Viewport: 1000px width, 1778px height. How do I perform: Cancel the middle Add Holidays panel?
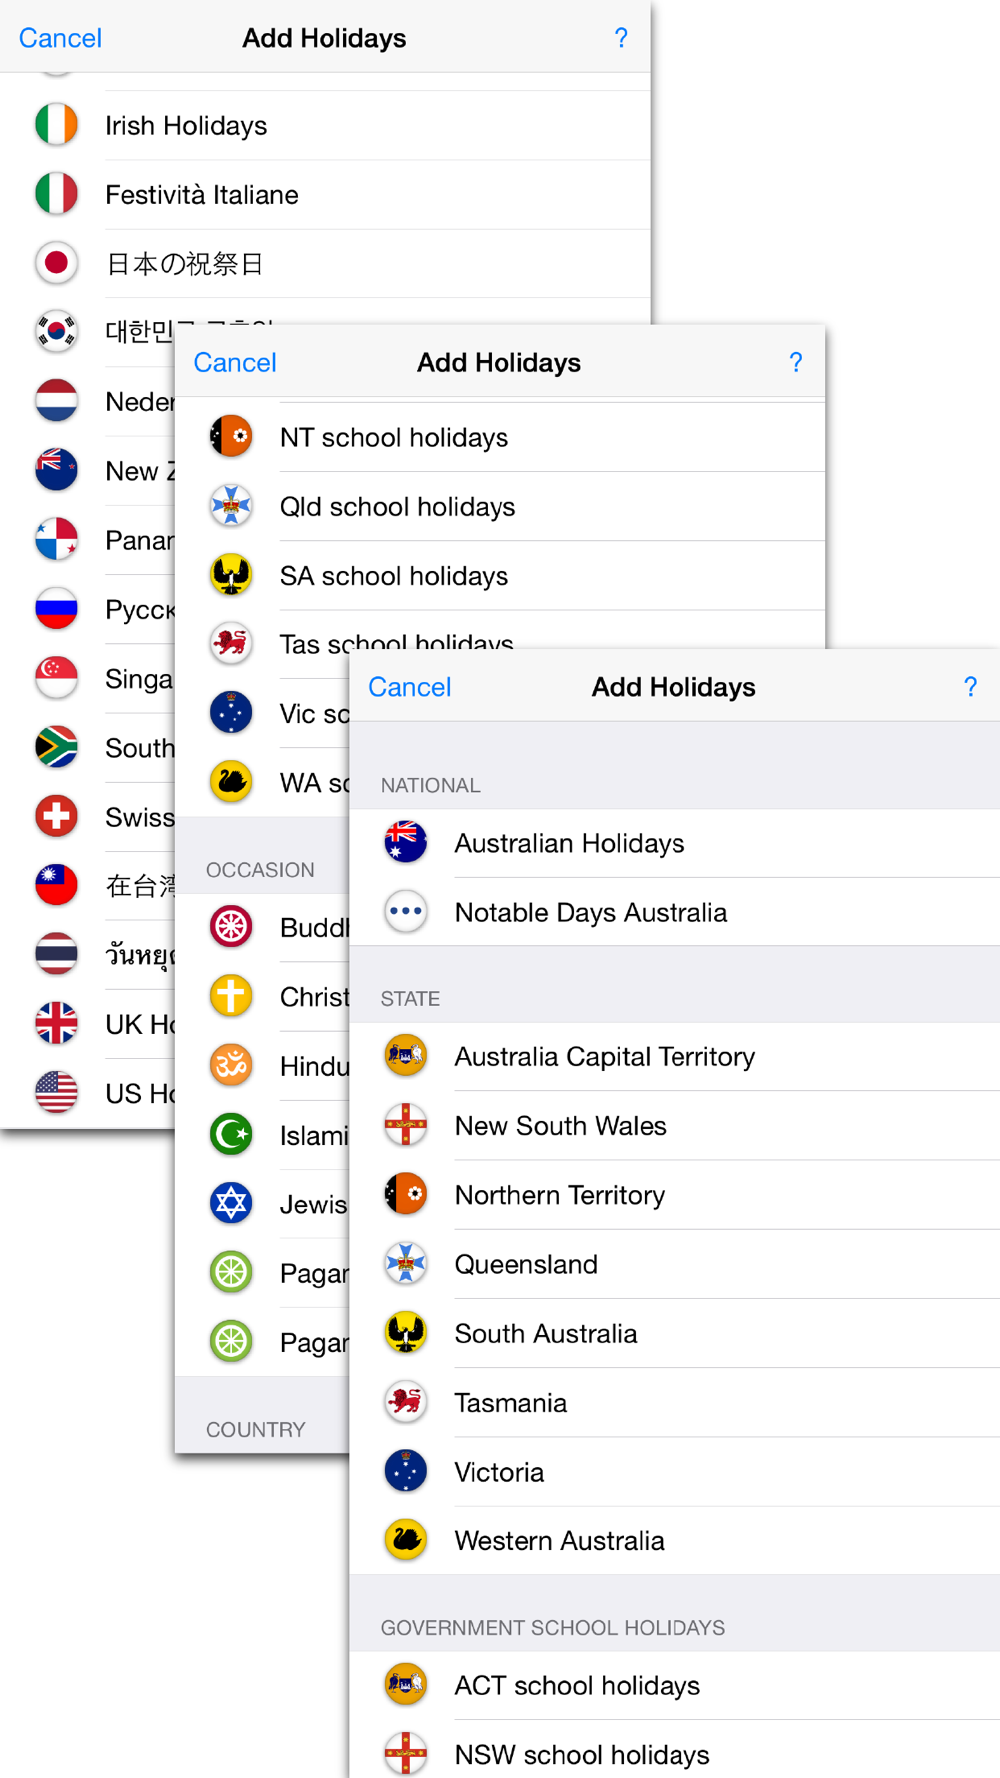[235, 362]
